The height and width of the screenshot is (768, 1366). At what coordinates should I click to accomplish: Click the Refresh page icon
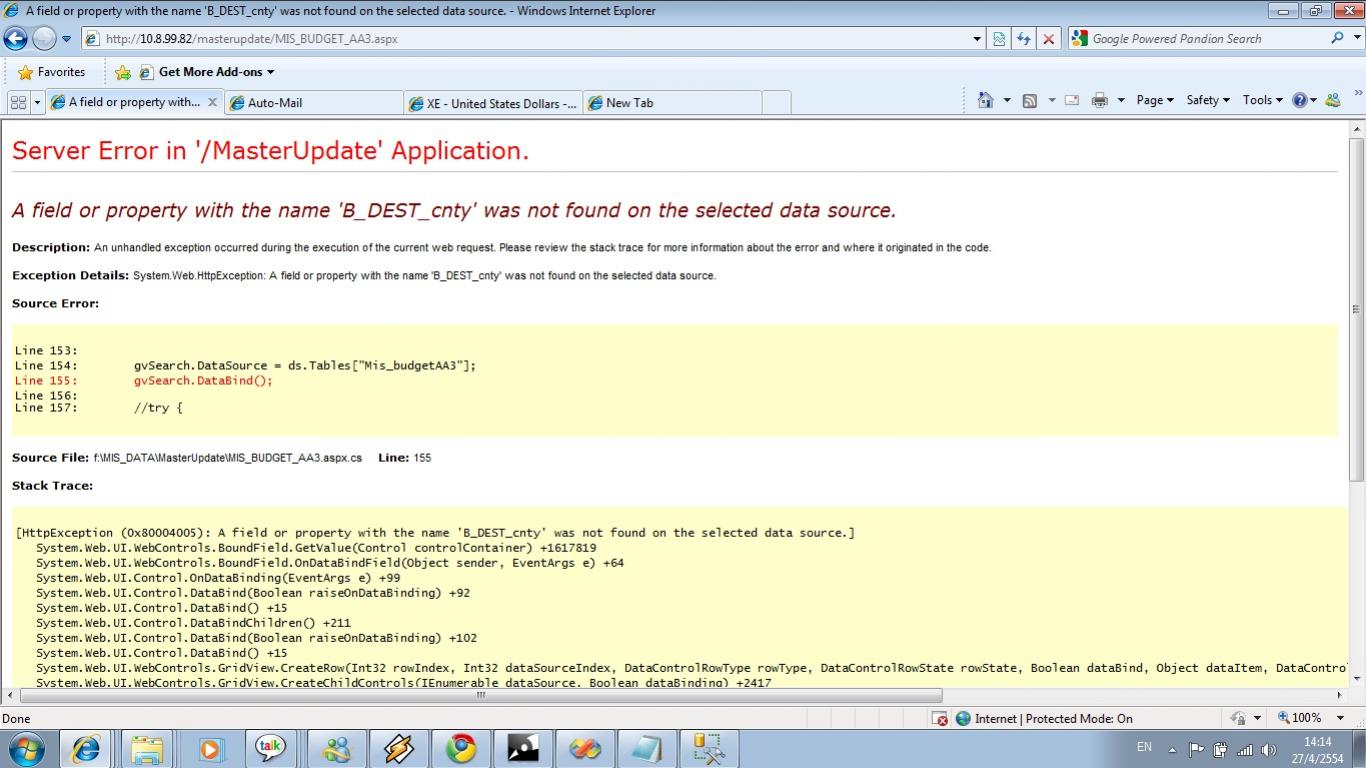pyautogui.click(x=1023, y=39)
